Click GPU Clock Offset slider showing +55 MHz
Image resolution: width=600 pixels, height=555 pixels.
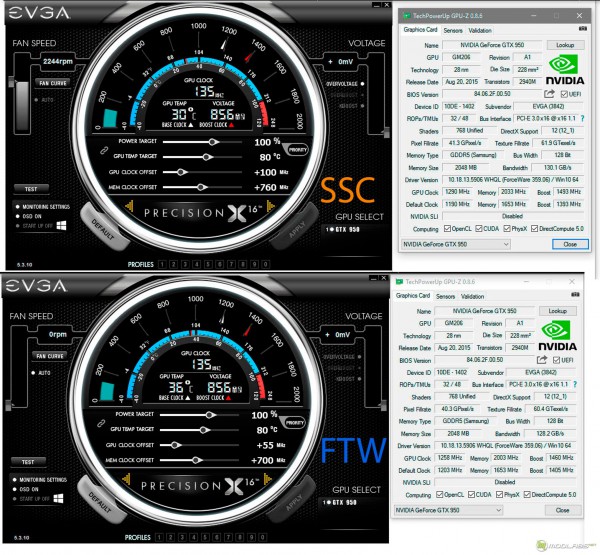pos(199,445)
